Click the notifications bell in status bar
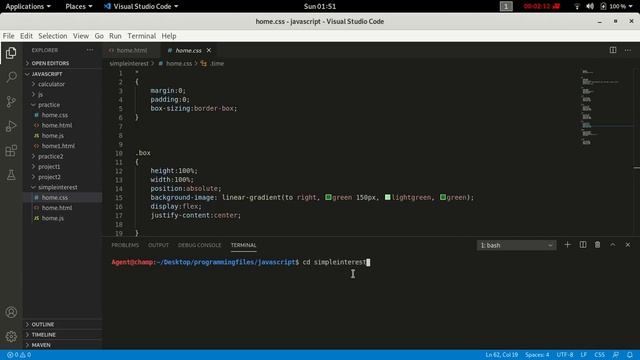640x360 pixels. (630, 355)
